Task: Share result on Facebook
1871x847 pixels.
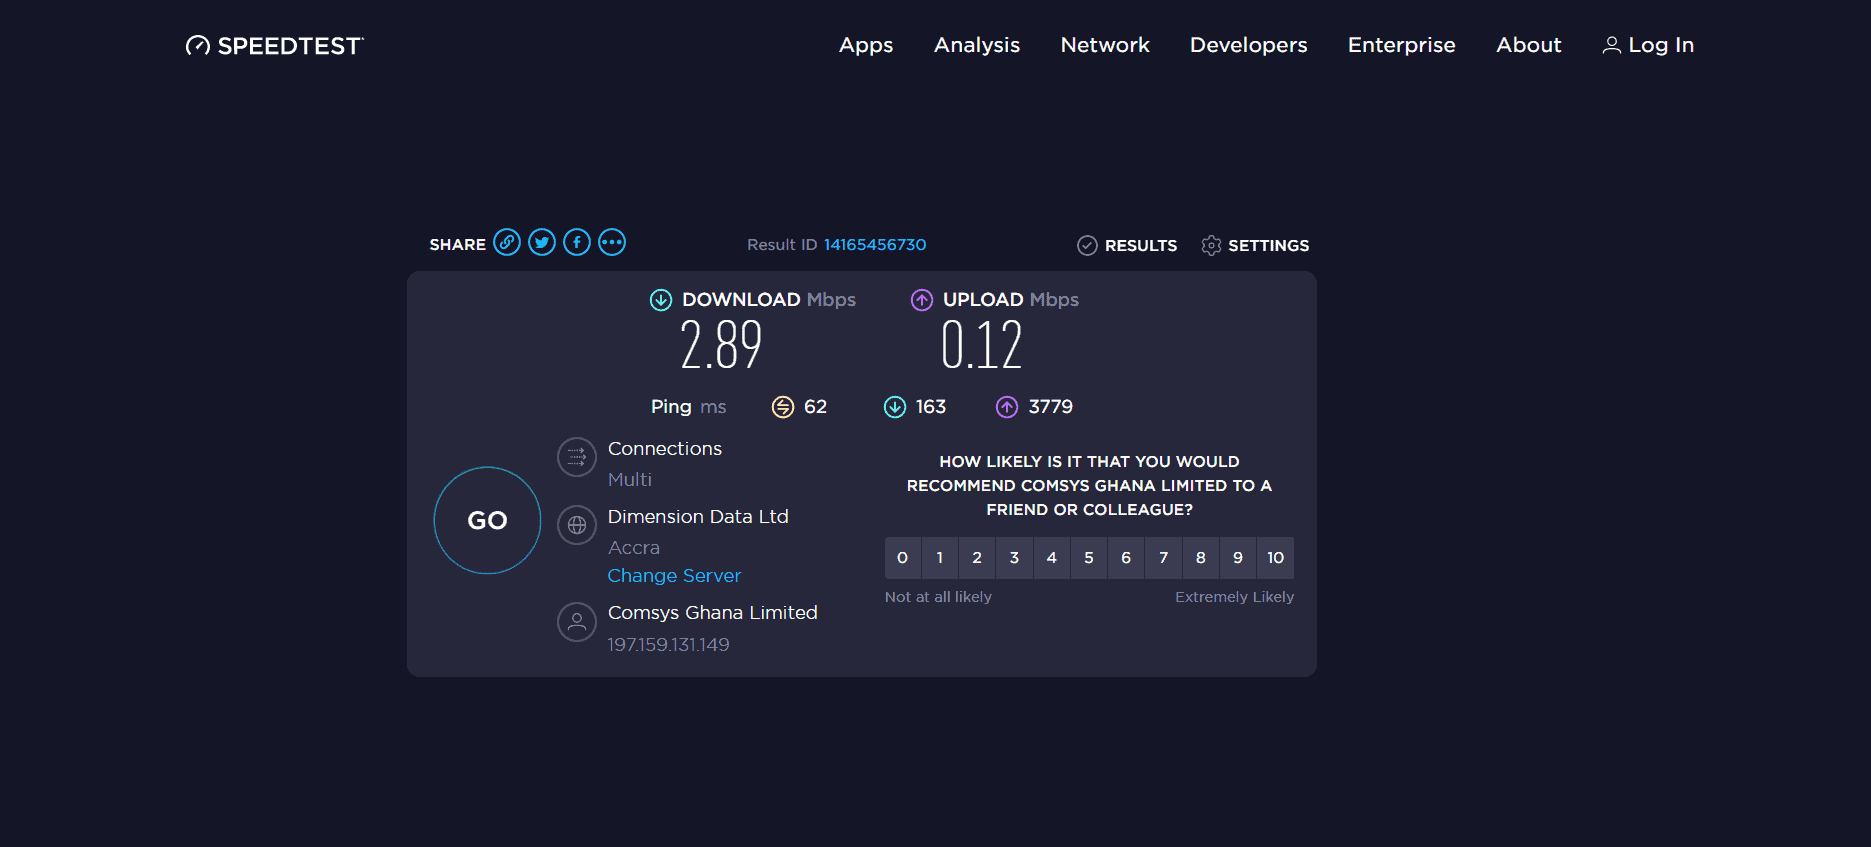Action: point(577,243)
